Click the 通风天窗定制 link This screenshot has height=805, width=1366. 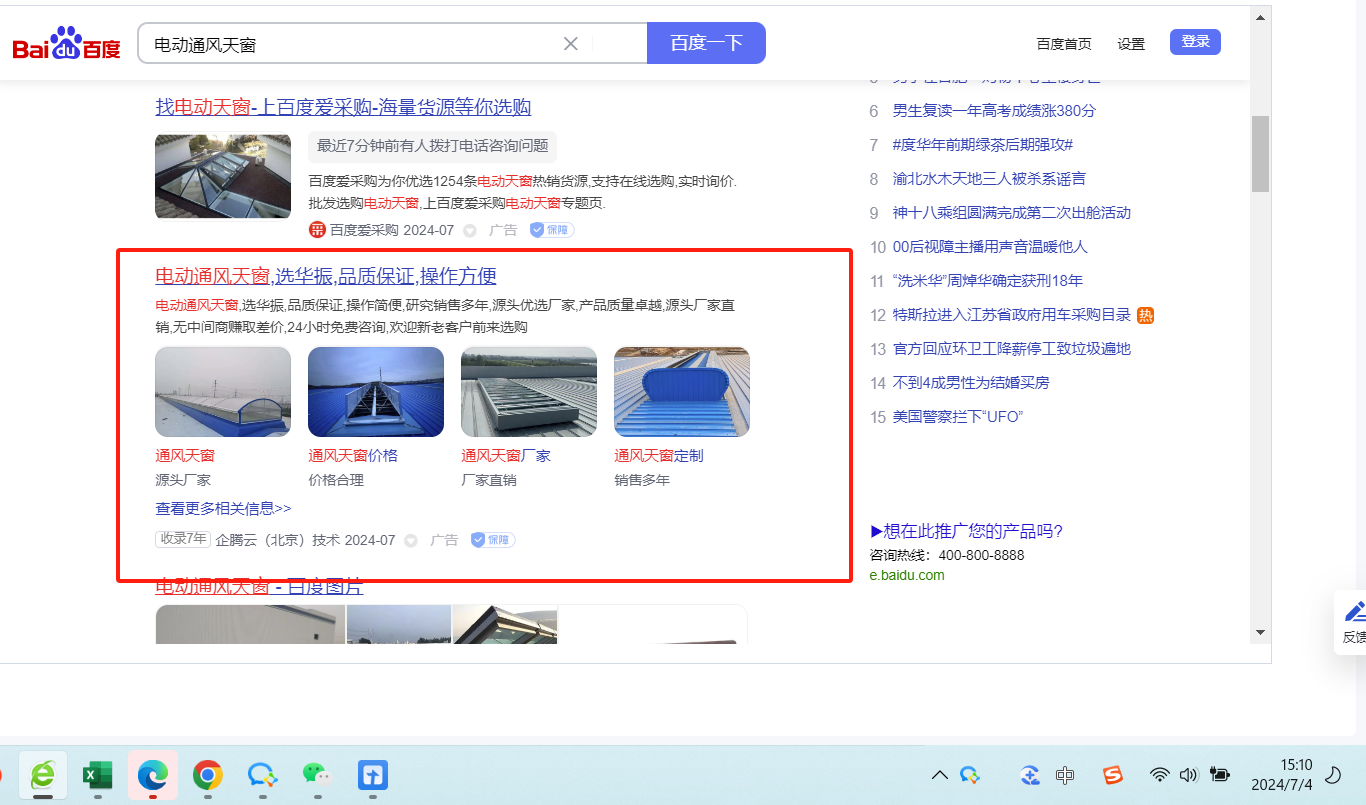point(659,456)
